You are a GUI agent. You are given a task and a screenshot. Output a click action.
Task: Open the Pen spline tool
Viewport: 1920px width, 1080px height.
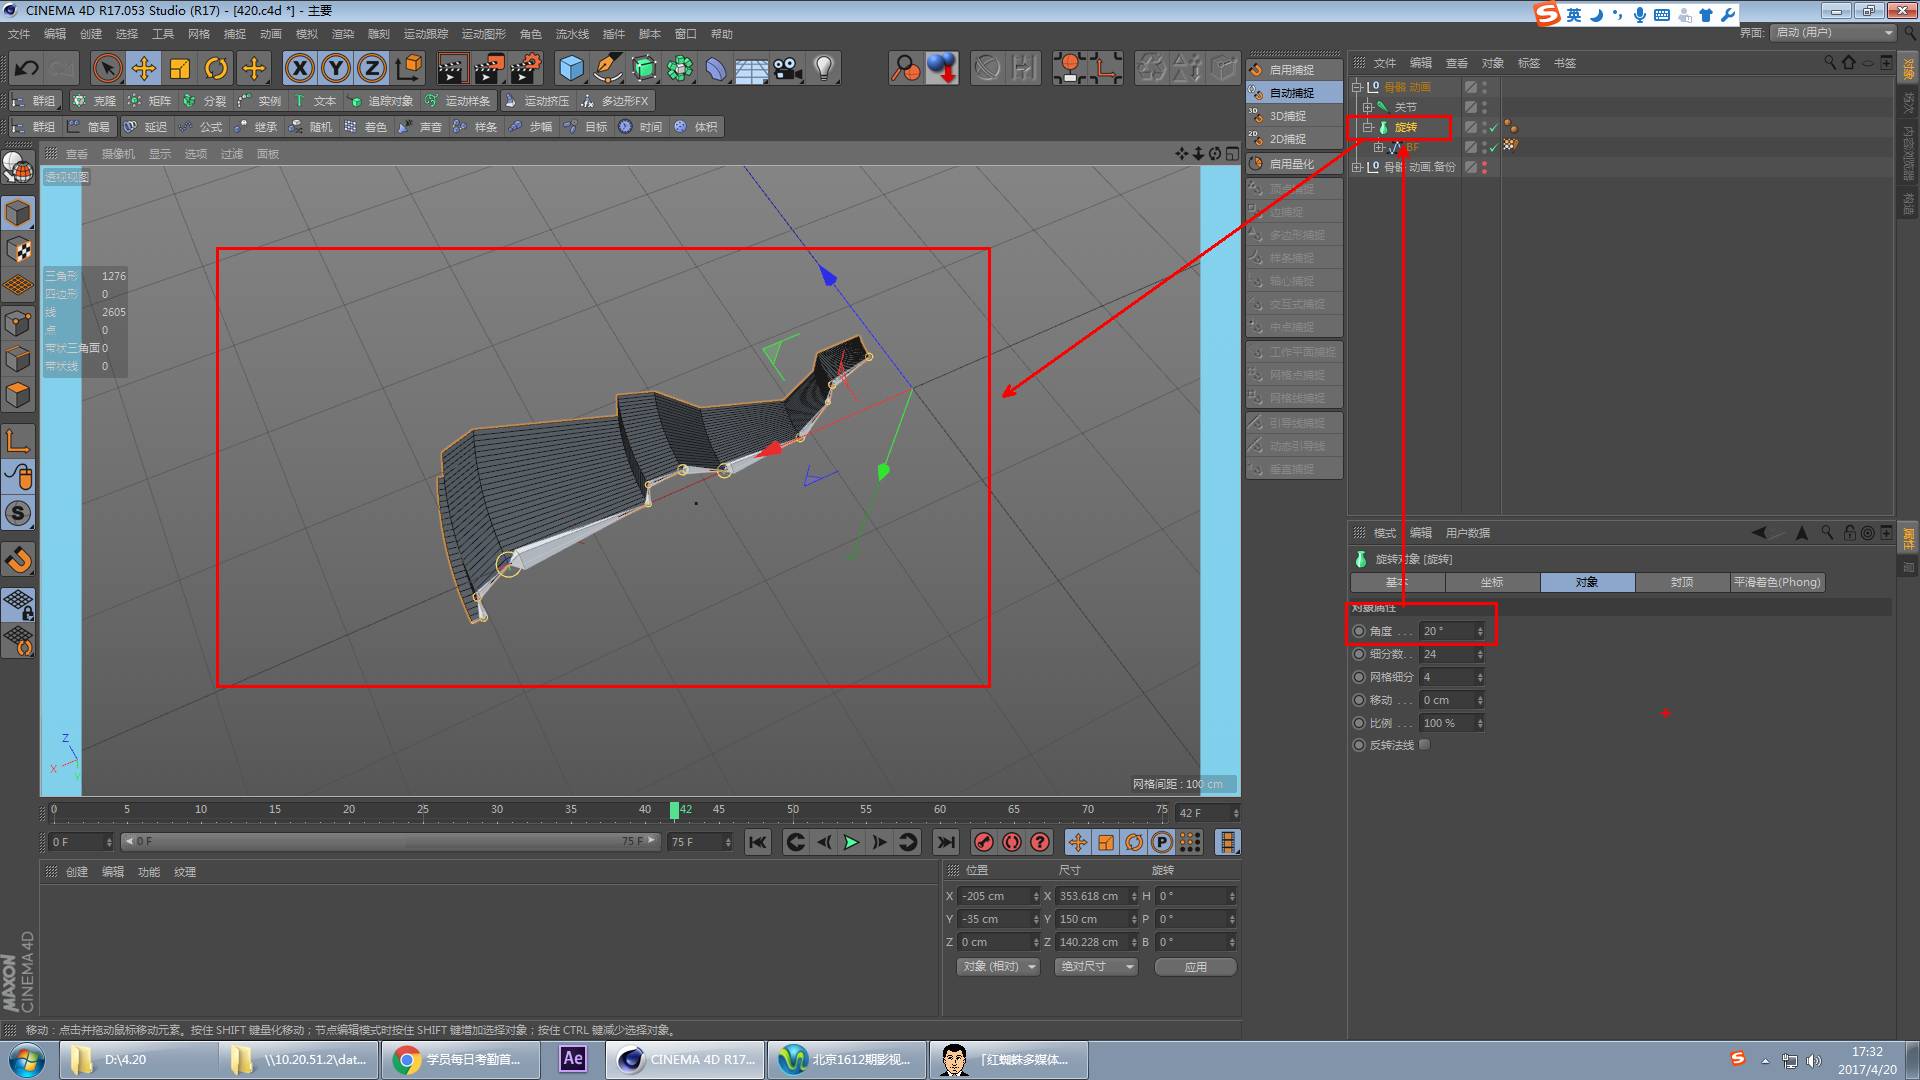click(607, 68)
